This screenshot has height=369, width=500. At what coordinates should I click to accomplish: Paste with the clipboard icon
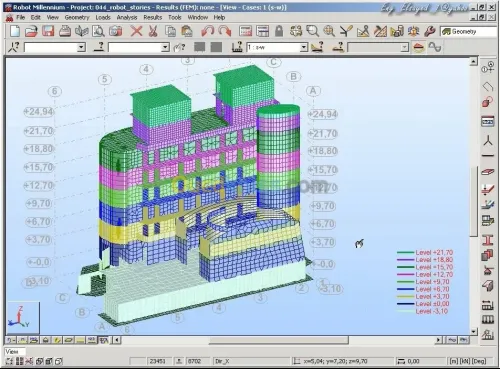click(x=187, y=31)
